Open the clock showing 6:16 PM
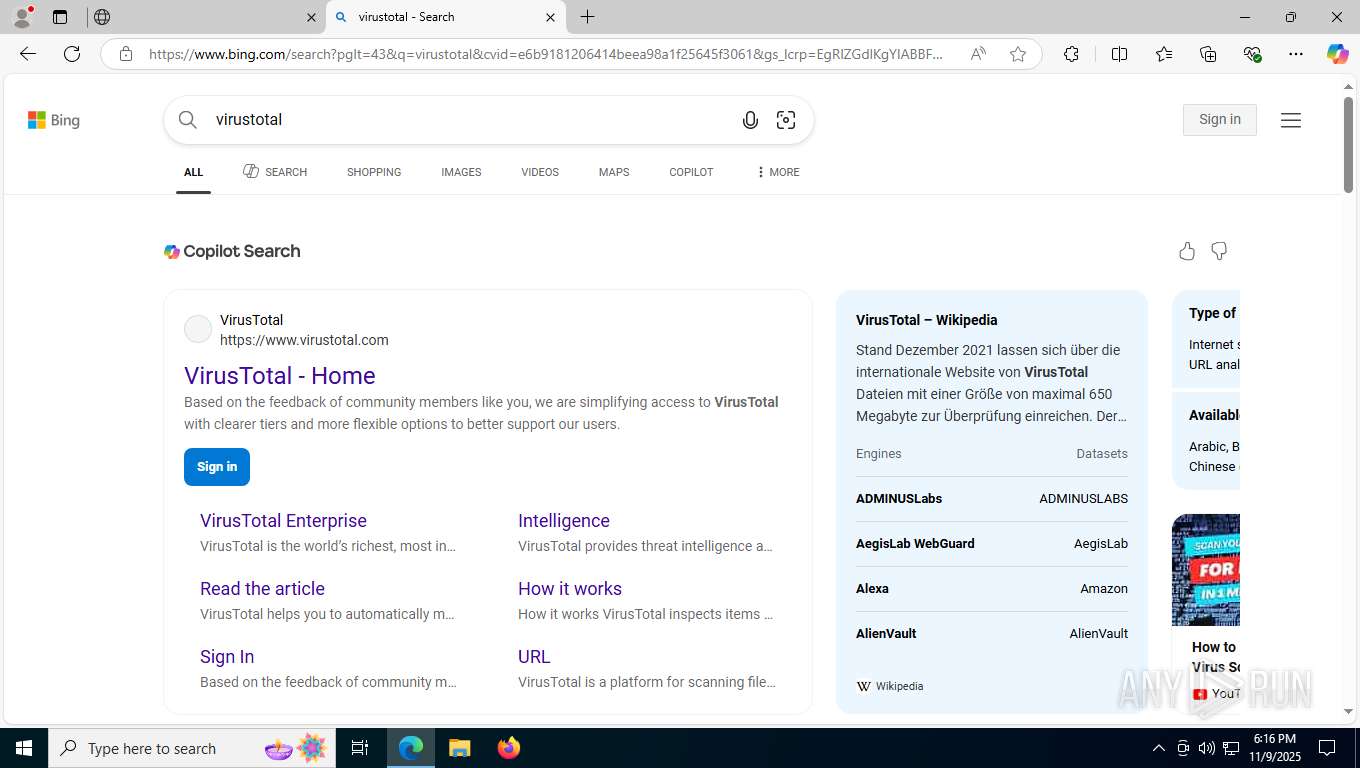The height and width of the screenshot is (768, 1360). point(1274,748)
